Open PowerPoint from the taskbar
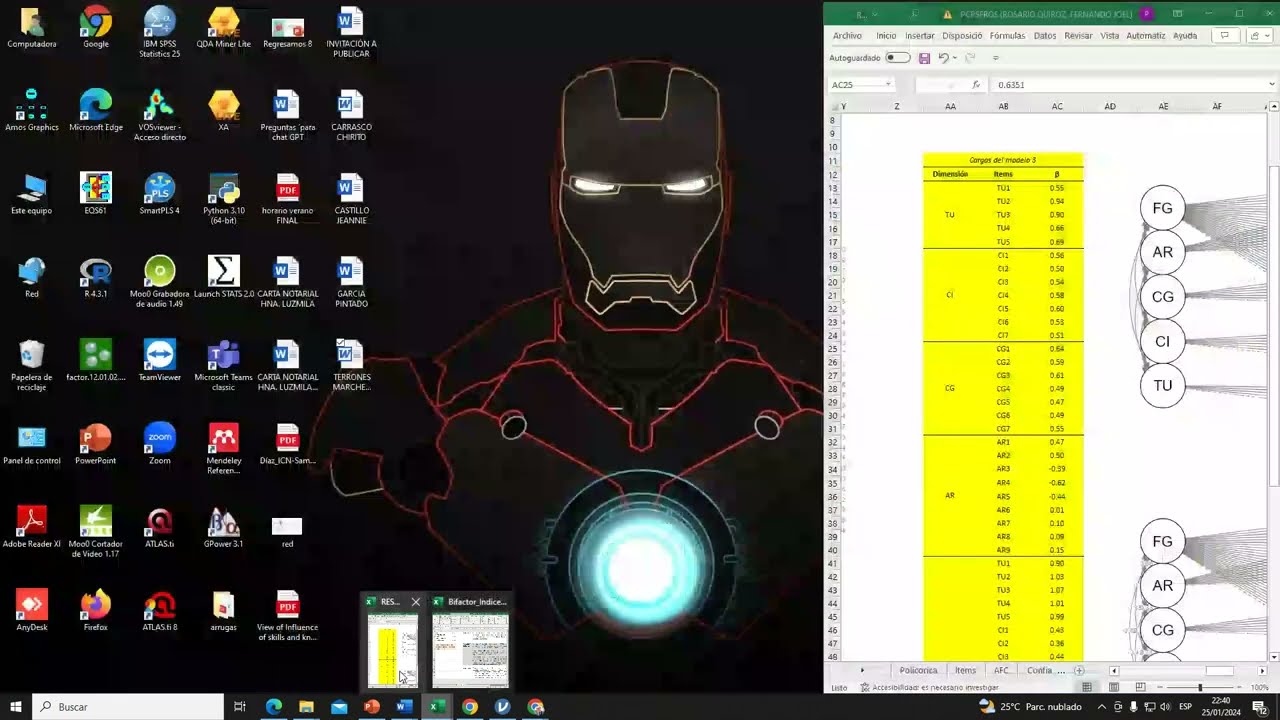 coord(372,707)
